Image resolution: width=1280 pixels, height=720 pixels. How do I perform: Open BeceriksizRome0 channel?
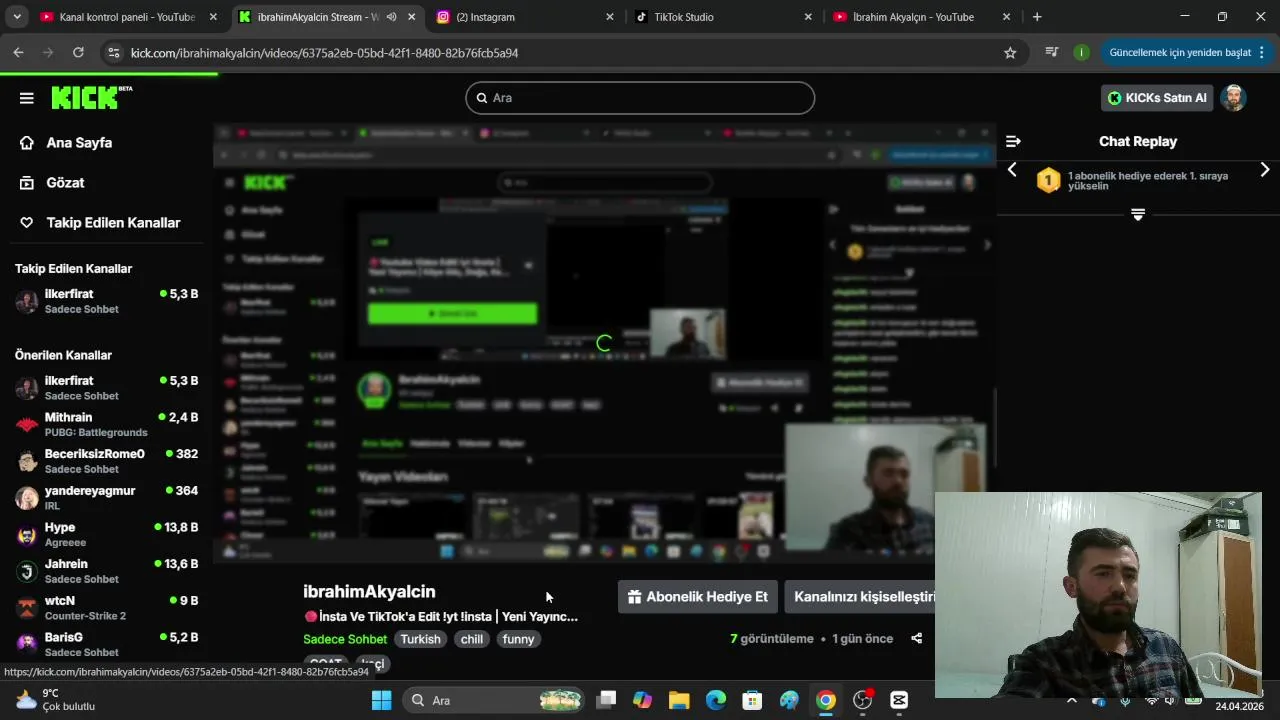106,461
